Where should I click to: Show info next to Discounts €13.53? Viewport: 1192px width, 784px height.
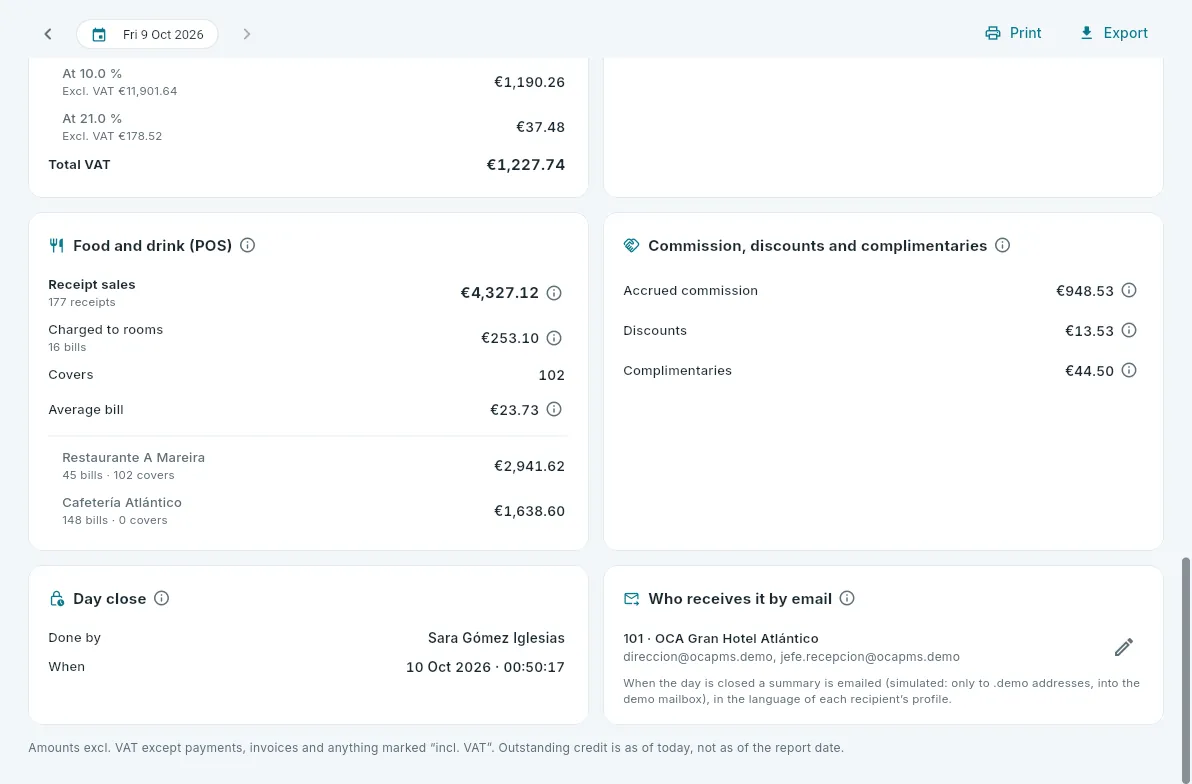point(1129,330)
